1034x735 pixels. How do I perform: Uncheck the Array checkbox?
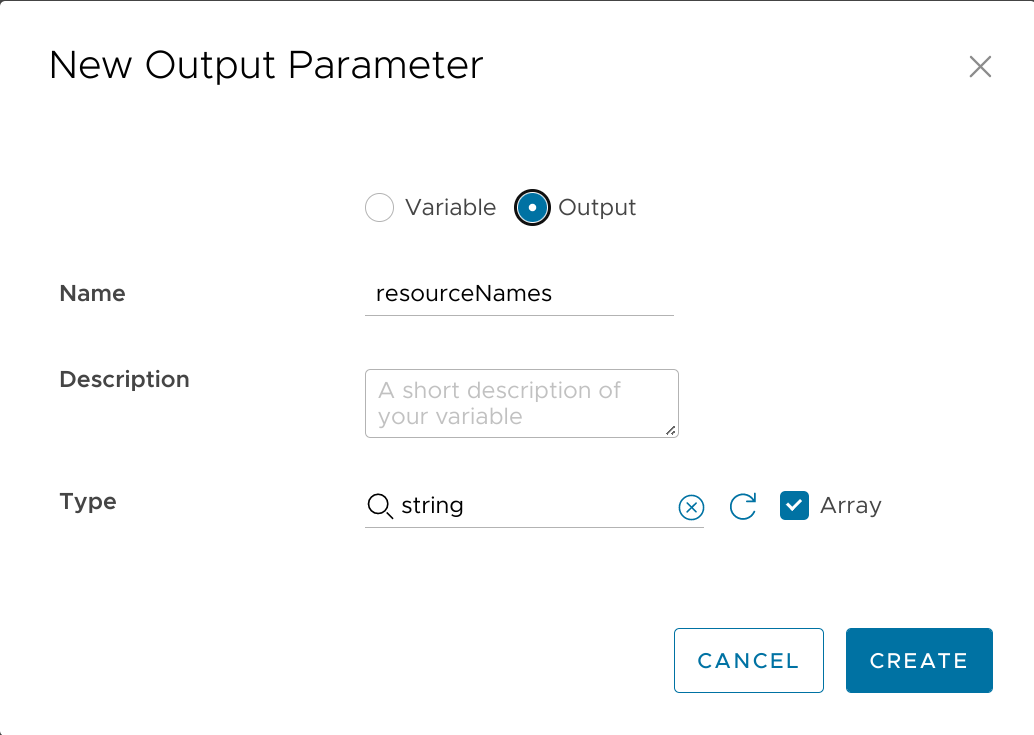pyautogui.click(x=795, y=506)
